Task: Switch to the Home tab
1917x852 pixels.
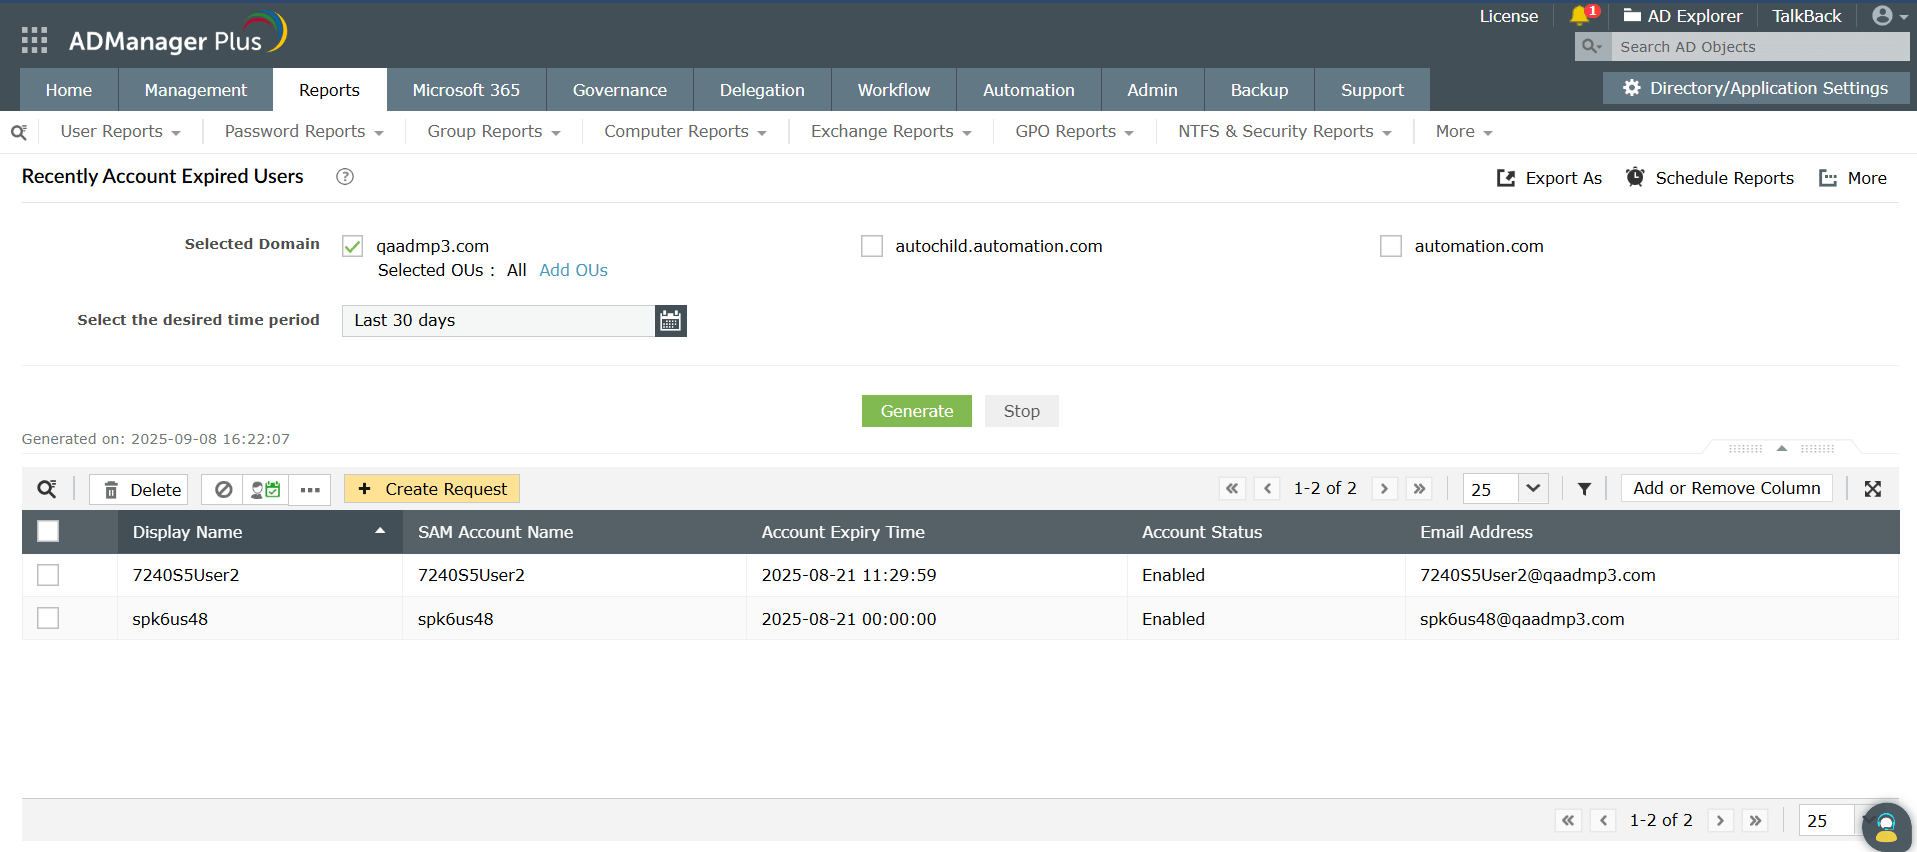Action: coord(69,90)
